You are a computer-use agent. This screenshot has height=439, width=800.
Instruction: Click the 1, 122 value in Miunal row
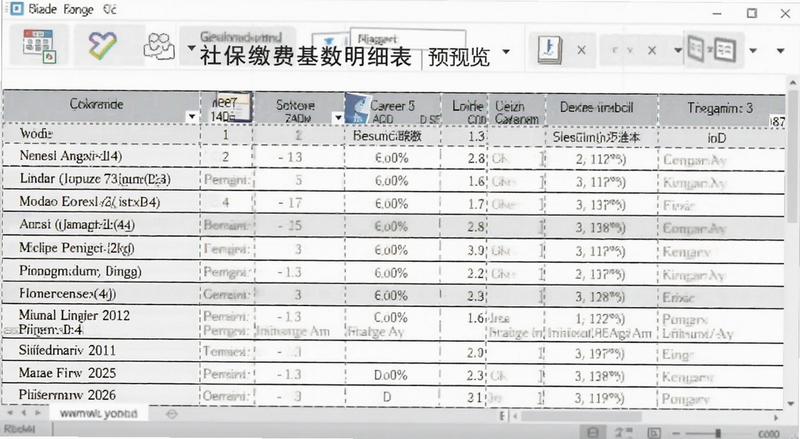601,319
